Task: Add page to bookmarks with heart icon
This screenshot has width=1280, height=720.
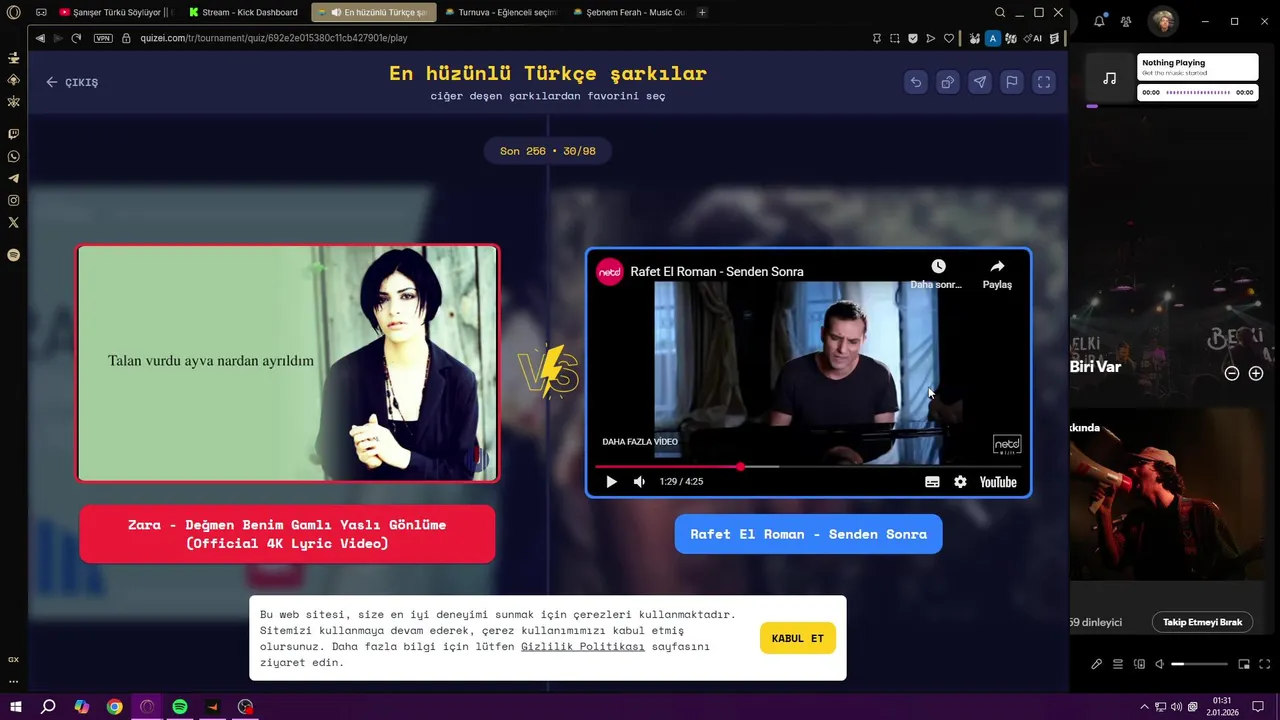Action: tap(949, 38)
